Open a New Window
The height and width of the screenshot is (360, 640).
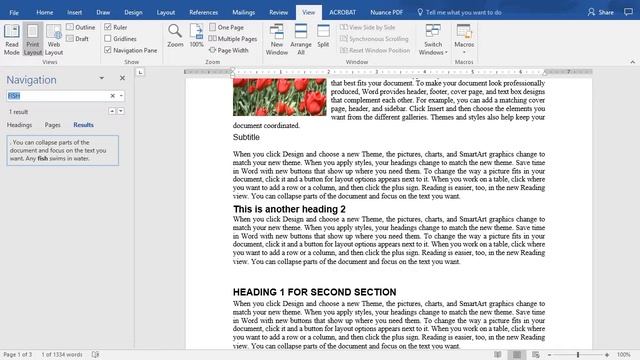277,40
